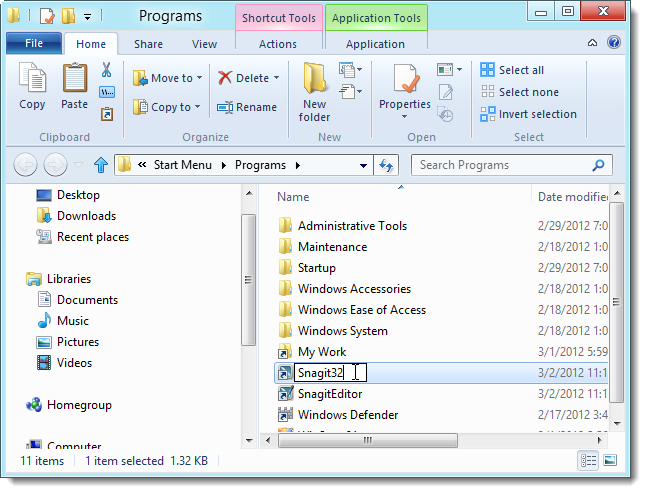Open the History icon in Open group
The image size is (646, 493).
point(446,114)
